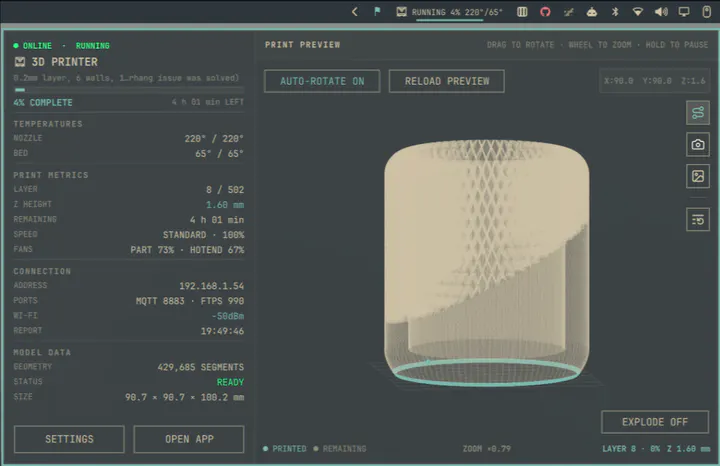Click the 4 h 01 min LEFT text
720x466 pixels.
point(208,102)
